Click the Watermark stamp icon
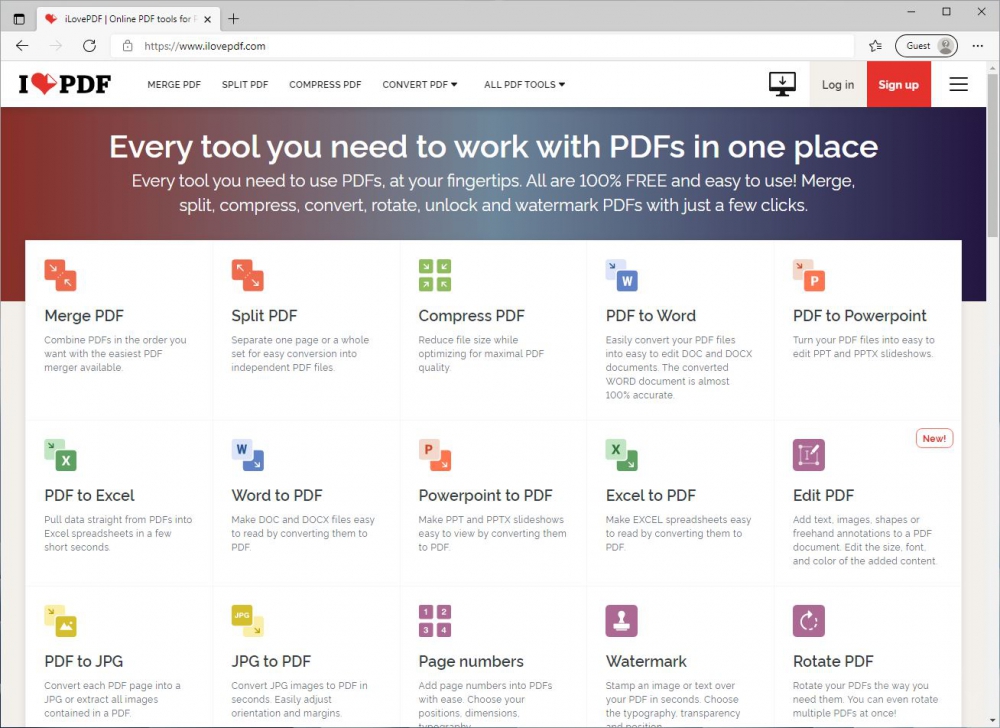 click(622, 621)
